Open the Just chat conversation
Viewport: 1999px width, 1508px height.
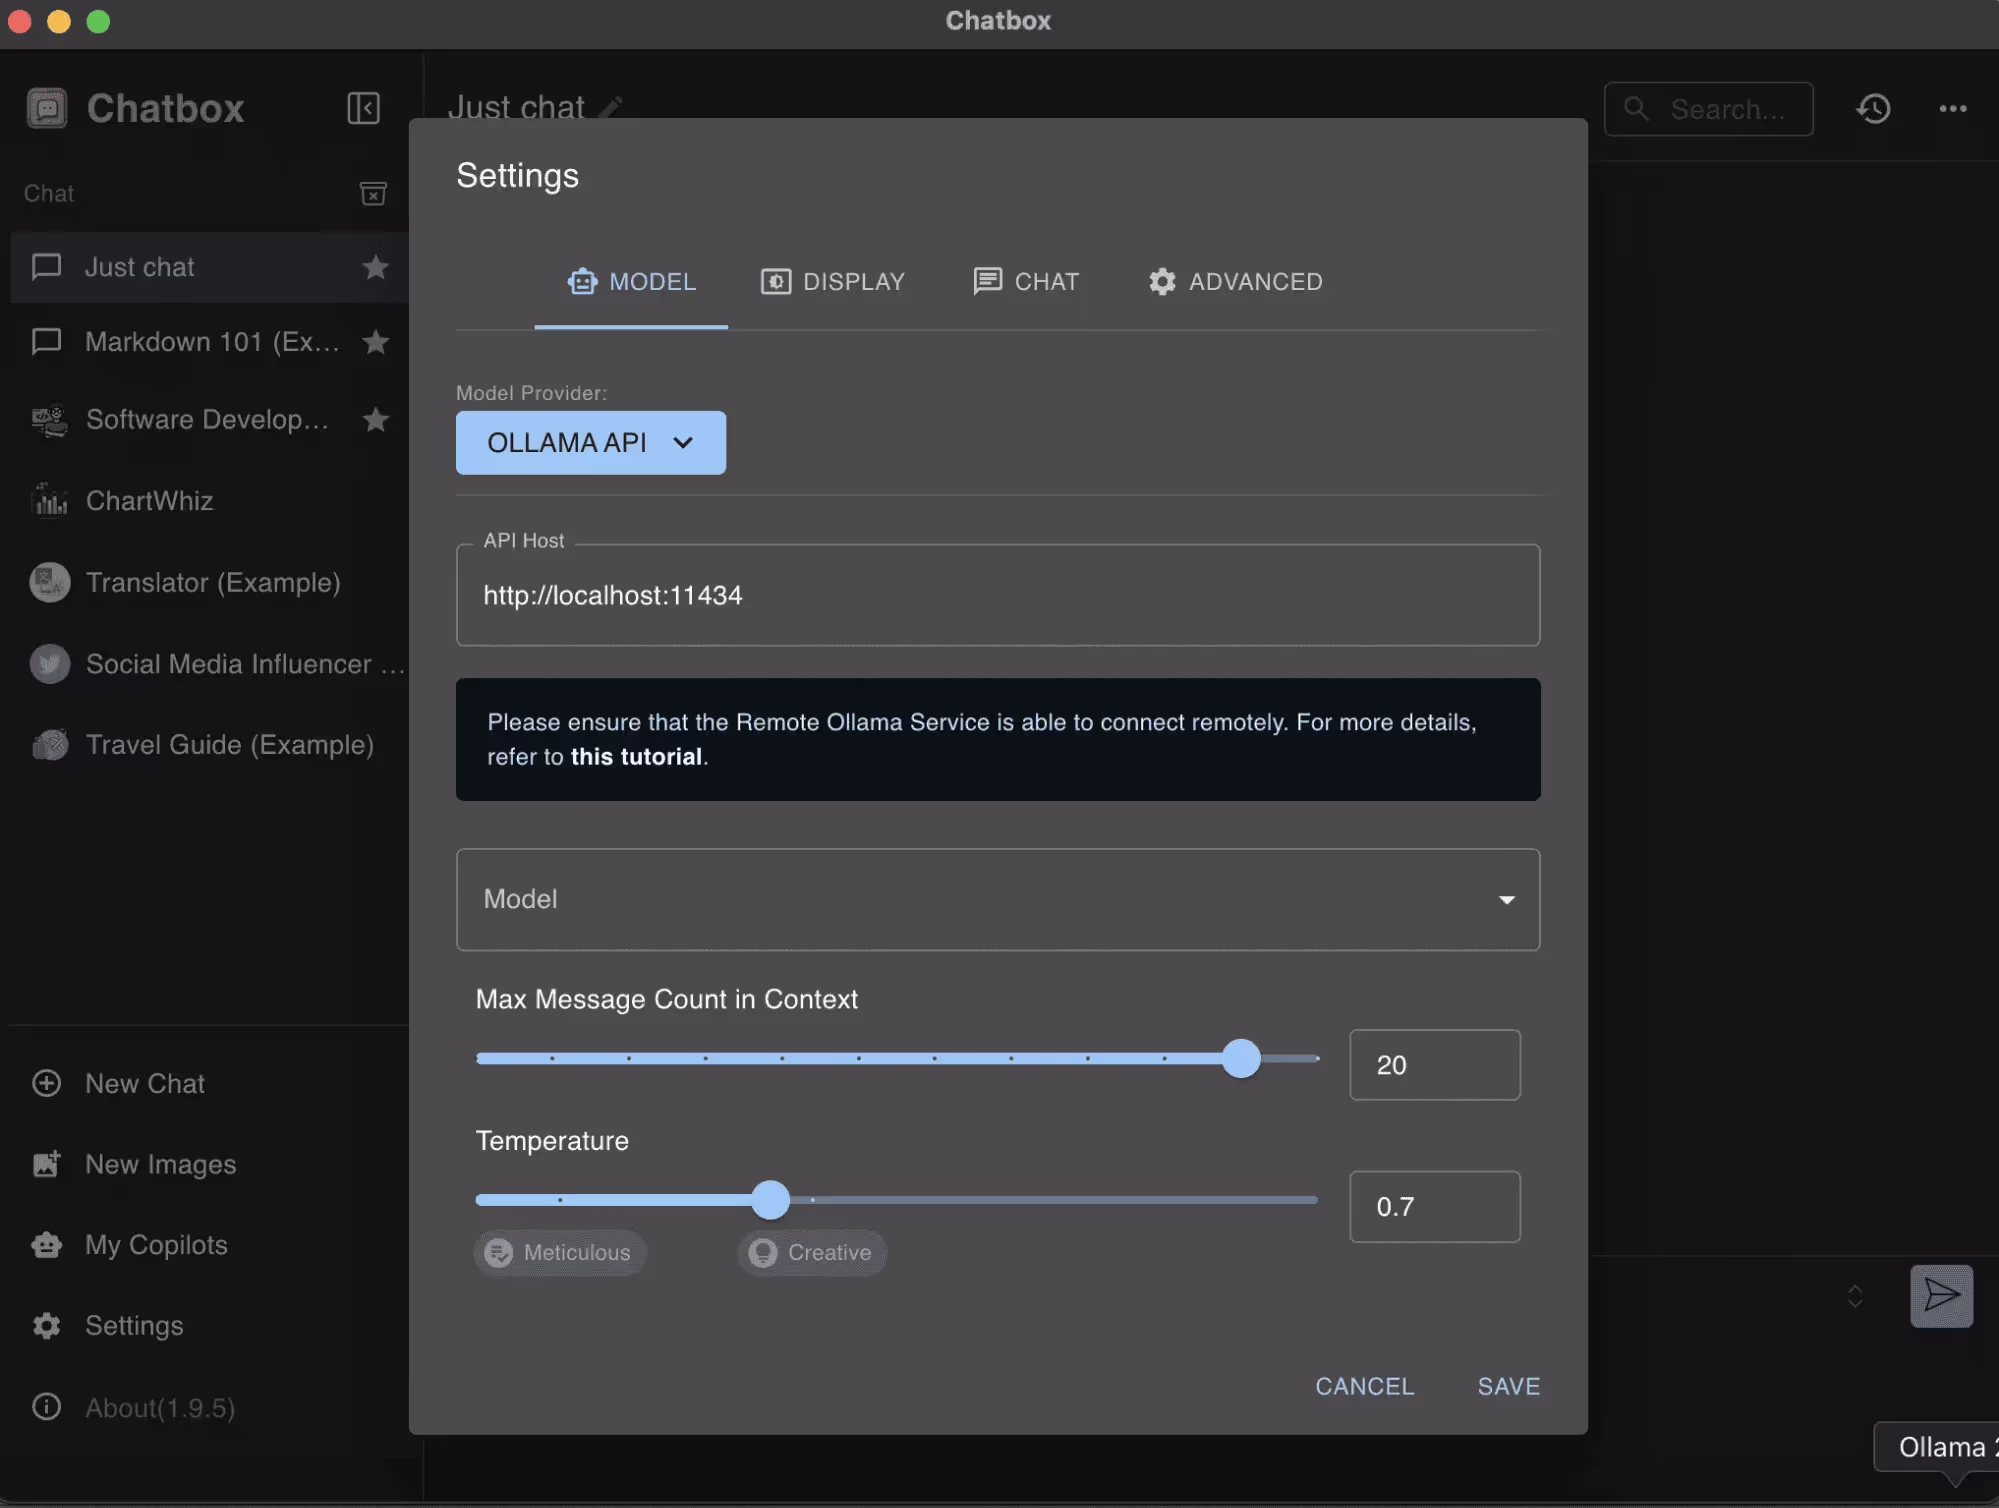pos(209,267)
